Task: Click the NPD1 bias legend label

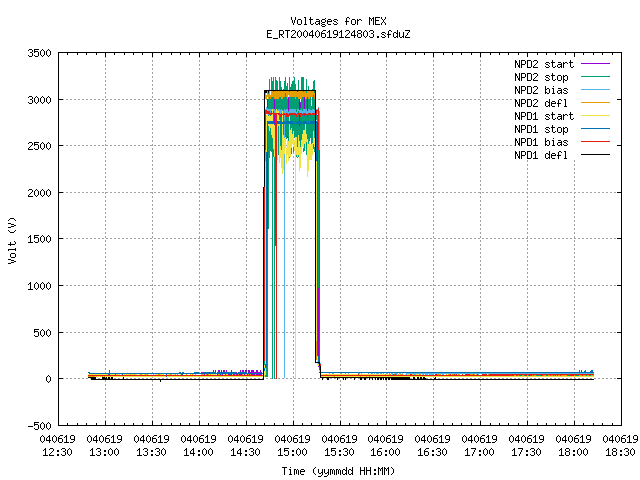Action: (x=541, y=142)
